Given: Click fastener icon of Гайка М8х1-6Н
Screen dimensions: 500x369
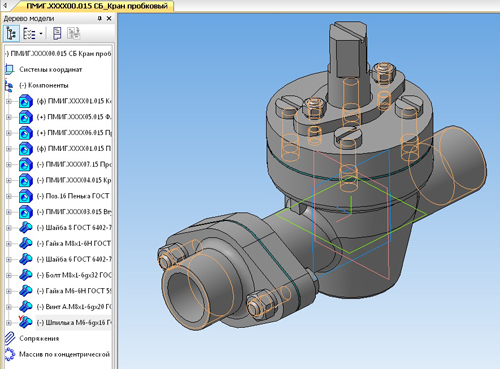Looking at the screenshot, I should pyautogui.click(x=26, y=243).
